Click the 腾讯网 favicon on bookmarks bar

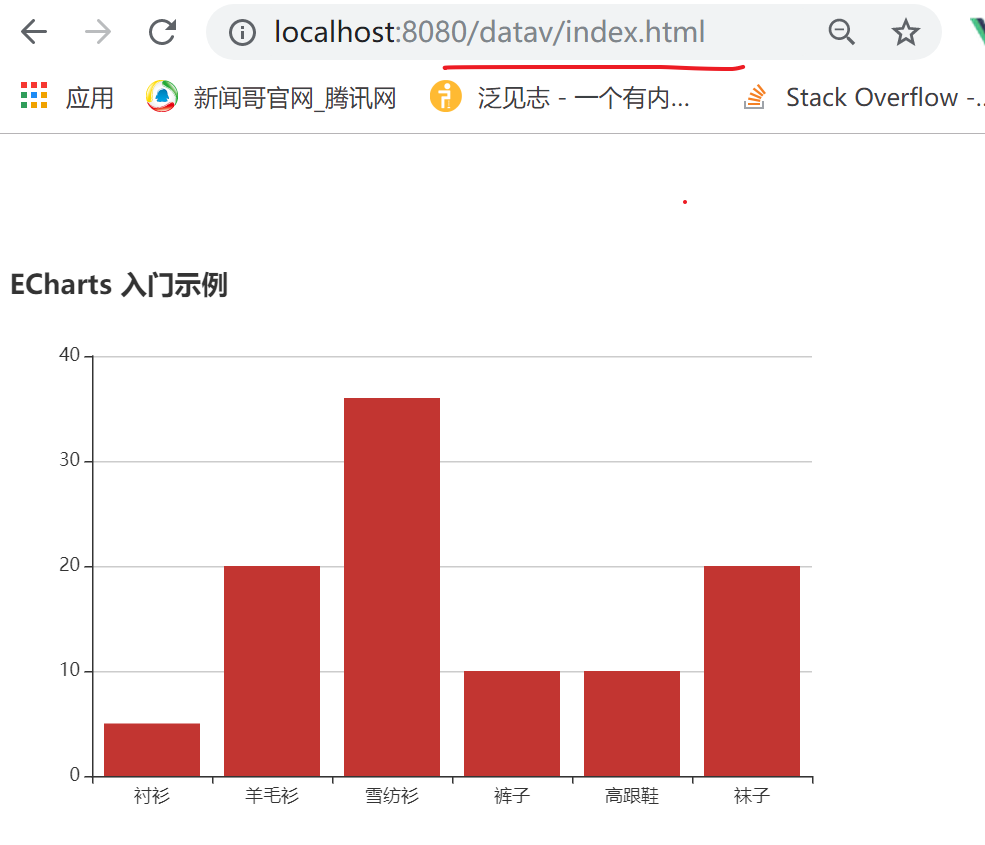click(157, 96)
